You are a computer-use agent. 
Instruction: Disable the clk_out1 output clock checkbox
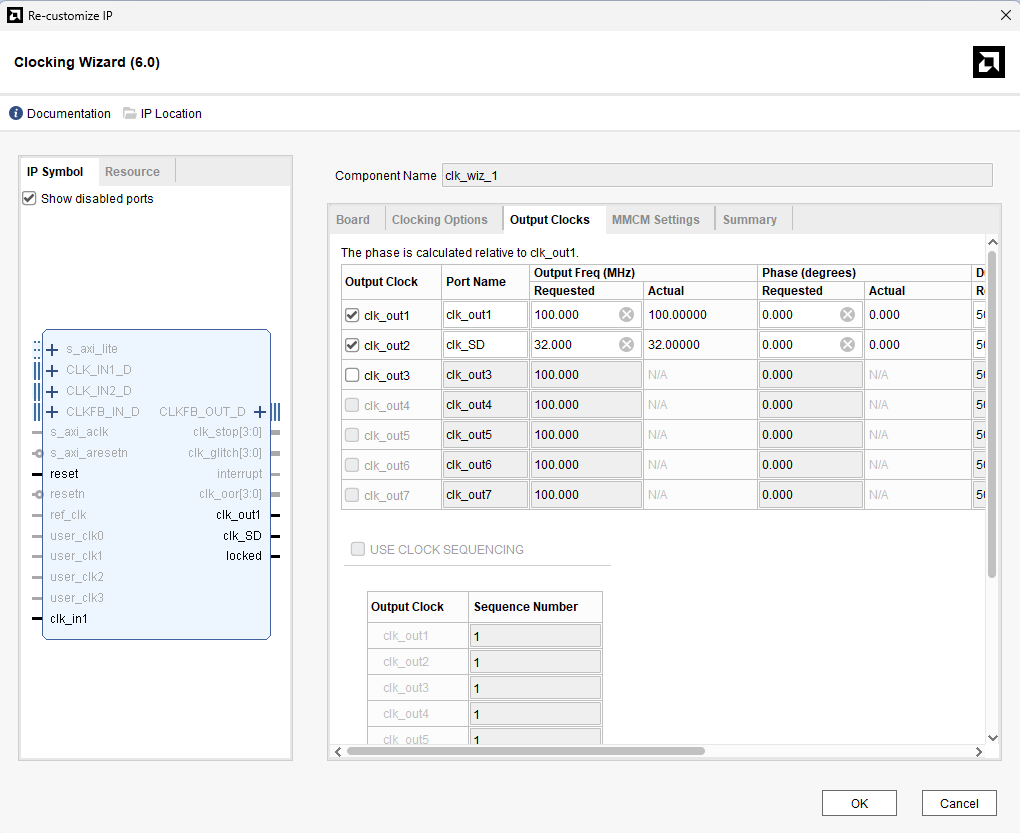click(x=352, y=315)
